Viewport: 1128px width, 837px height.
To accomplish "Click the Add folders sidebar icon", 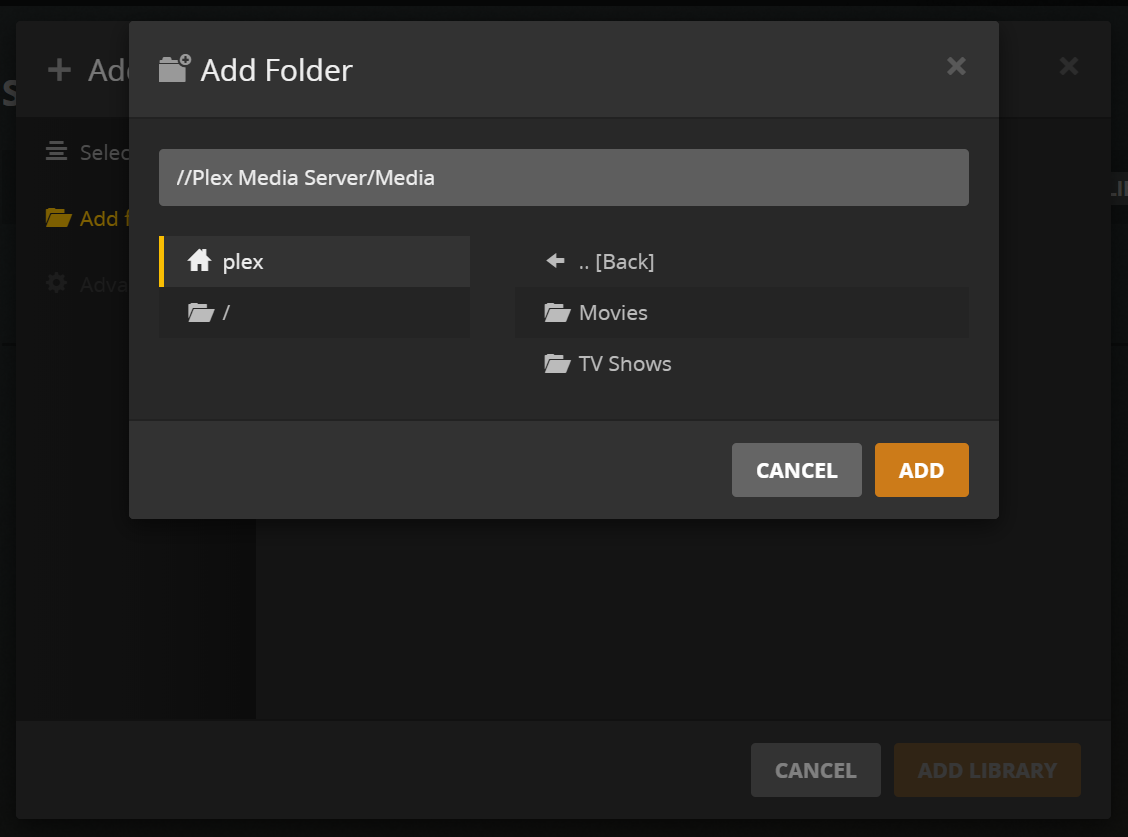I will pos(58,217).
